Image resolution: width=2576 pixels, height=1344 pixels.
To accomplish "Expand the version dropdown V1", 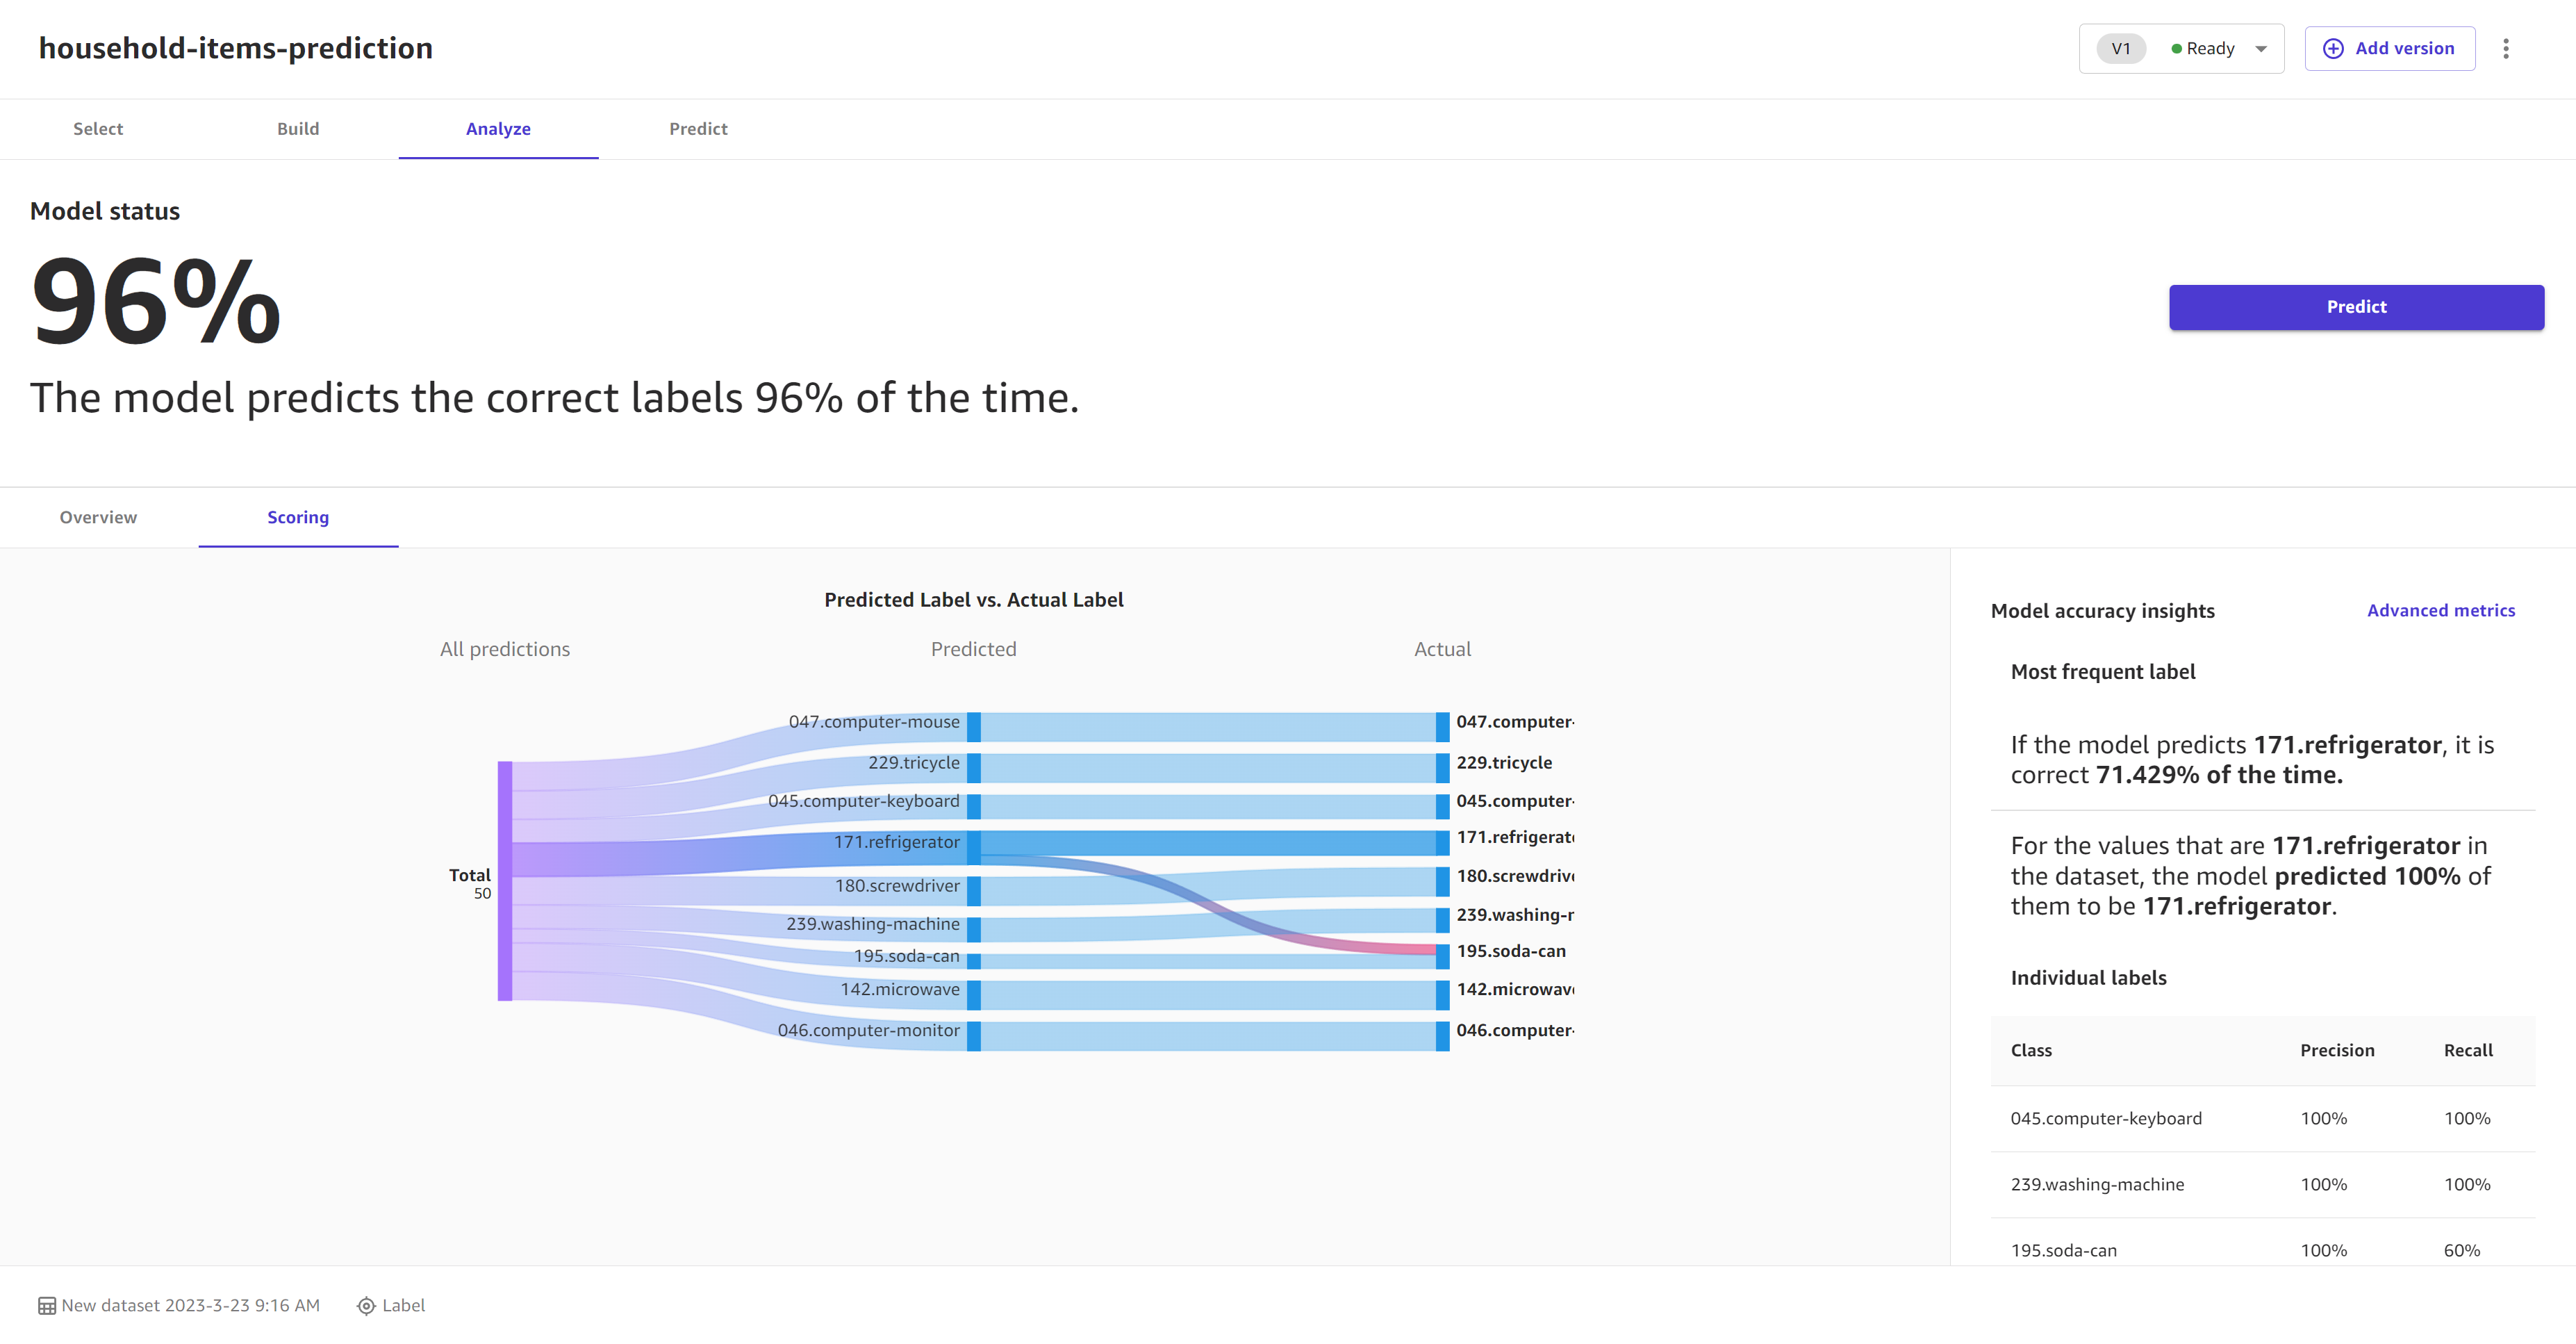I will (2264, 48).
